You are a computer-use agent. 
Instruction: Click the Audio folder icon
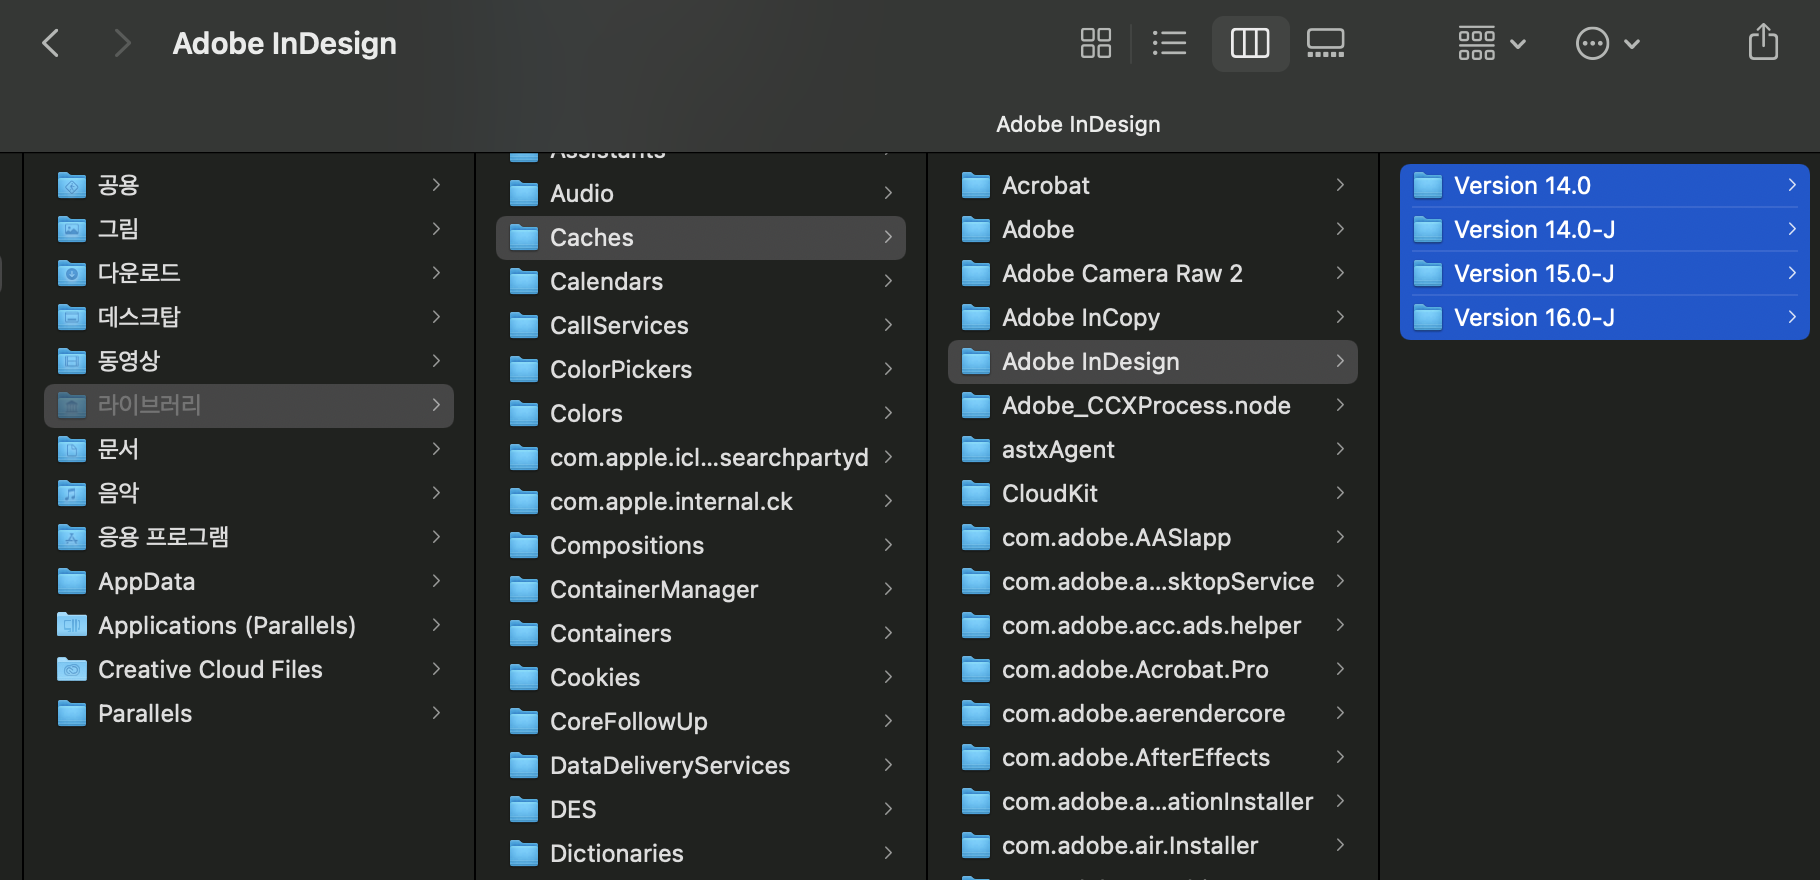point(524,193)
